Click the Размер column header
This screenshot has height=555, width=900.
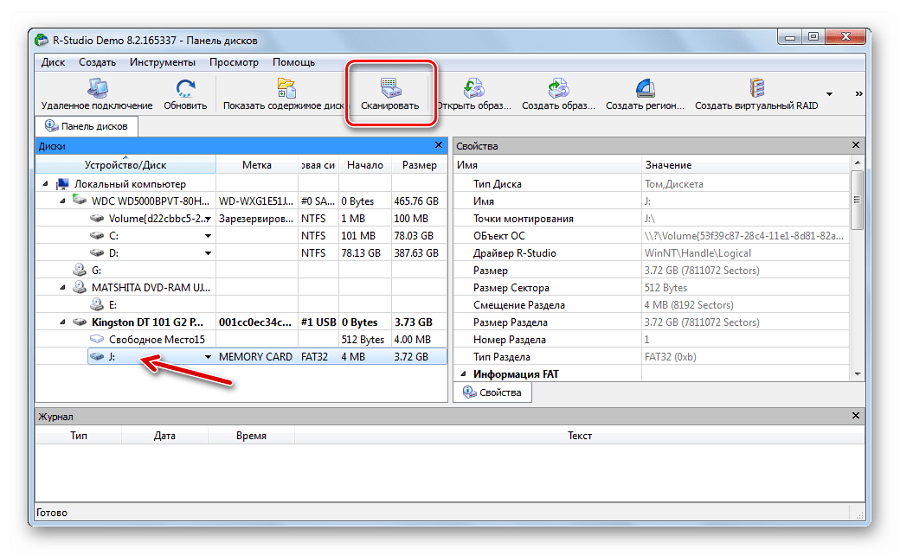click(419, 165)
